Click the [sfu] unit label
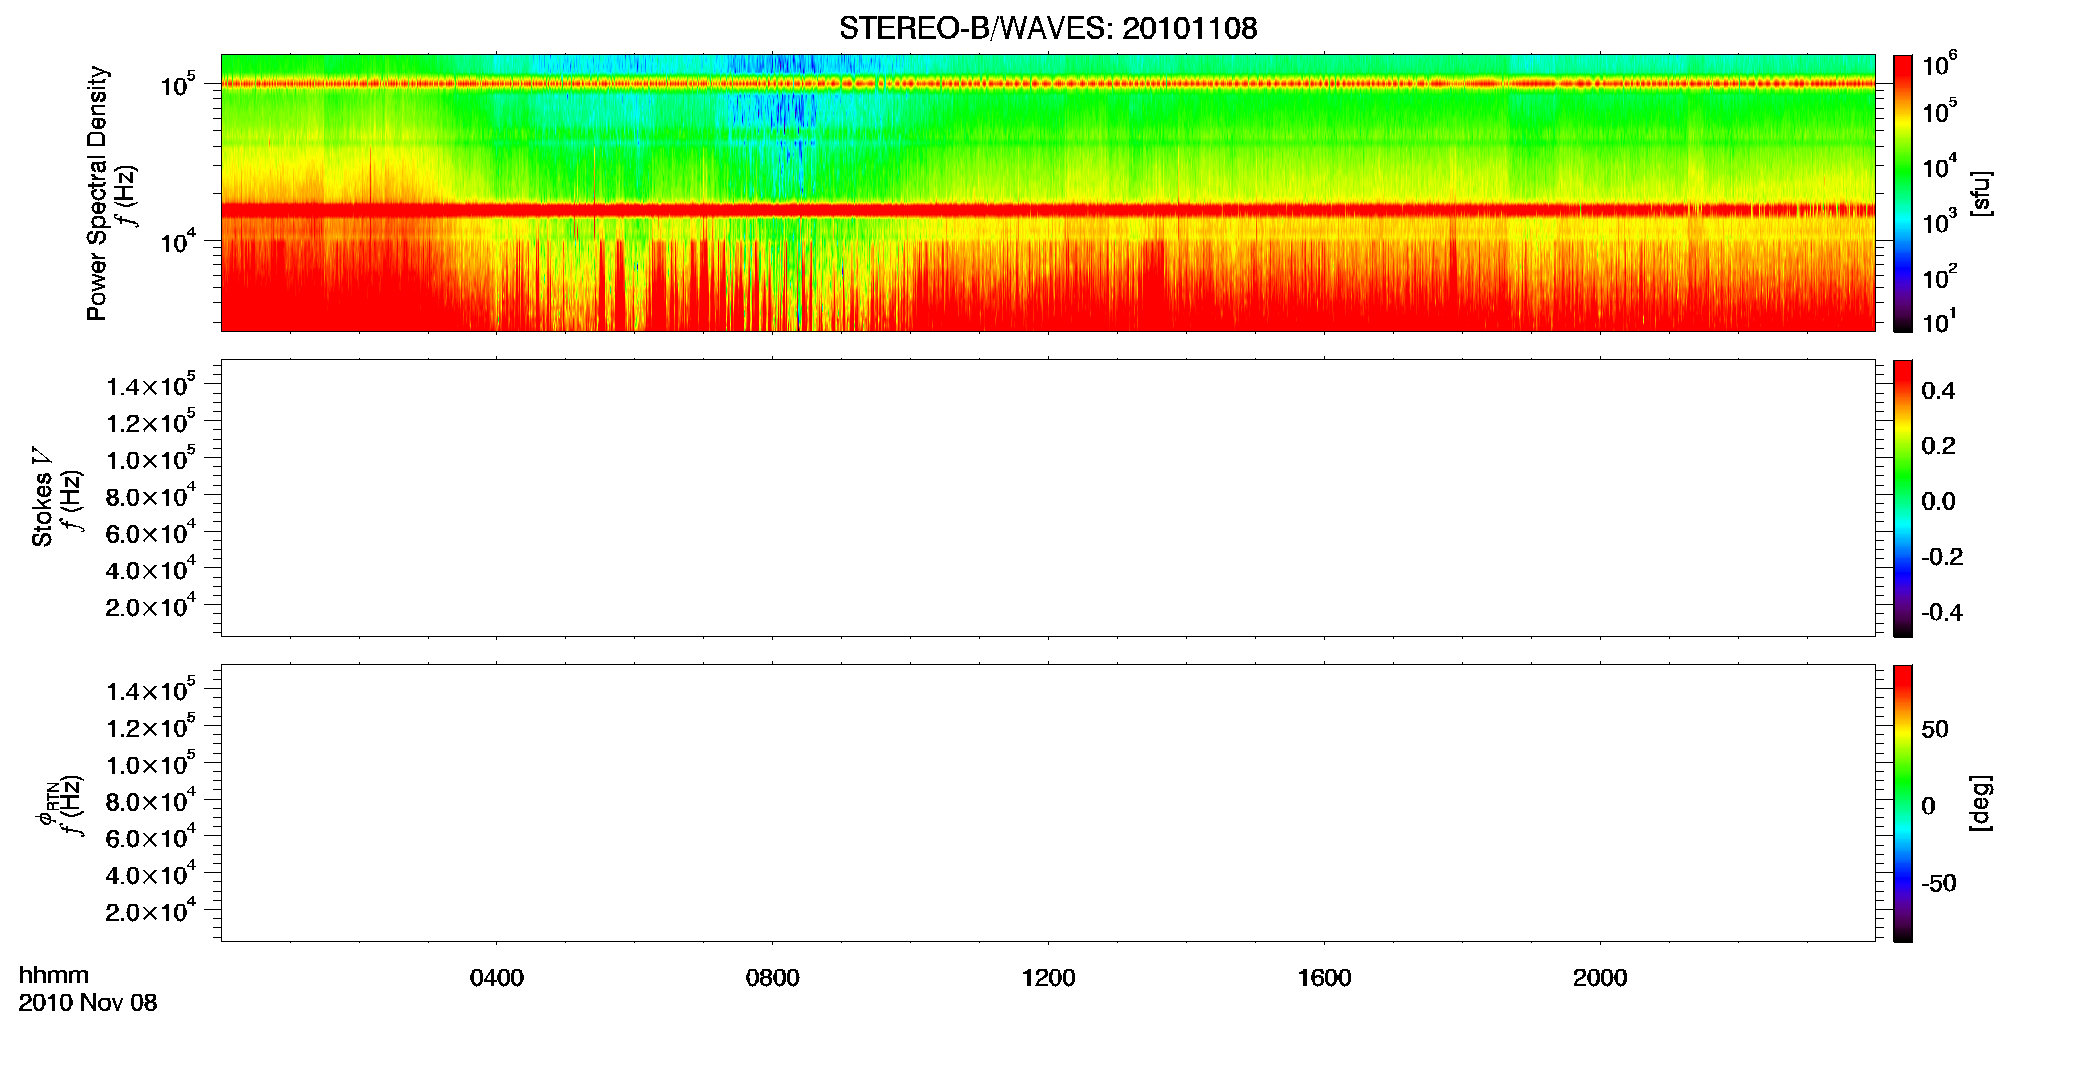The height and width of the screenshot is (1080, 2096). coord(1980,193)
